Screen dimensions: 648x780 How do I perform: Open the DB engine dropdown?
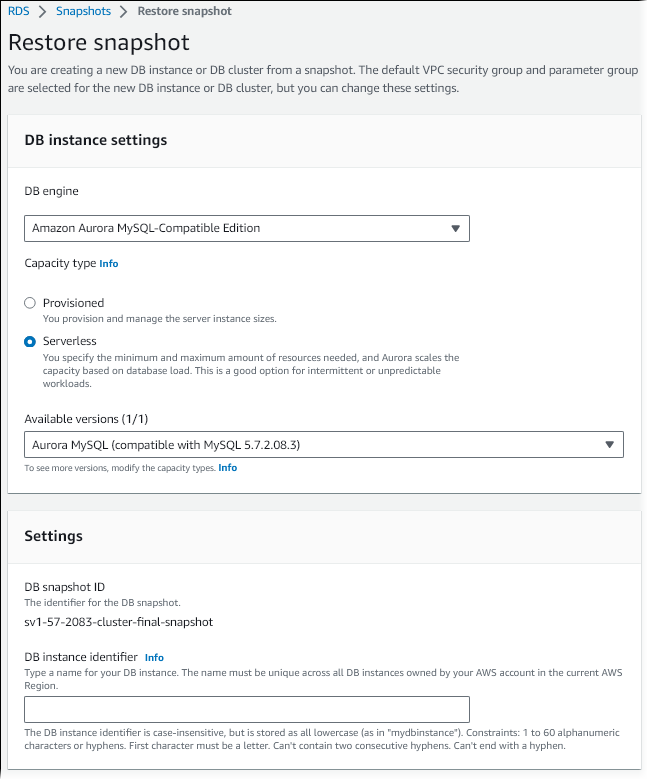(246, 228)
